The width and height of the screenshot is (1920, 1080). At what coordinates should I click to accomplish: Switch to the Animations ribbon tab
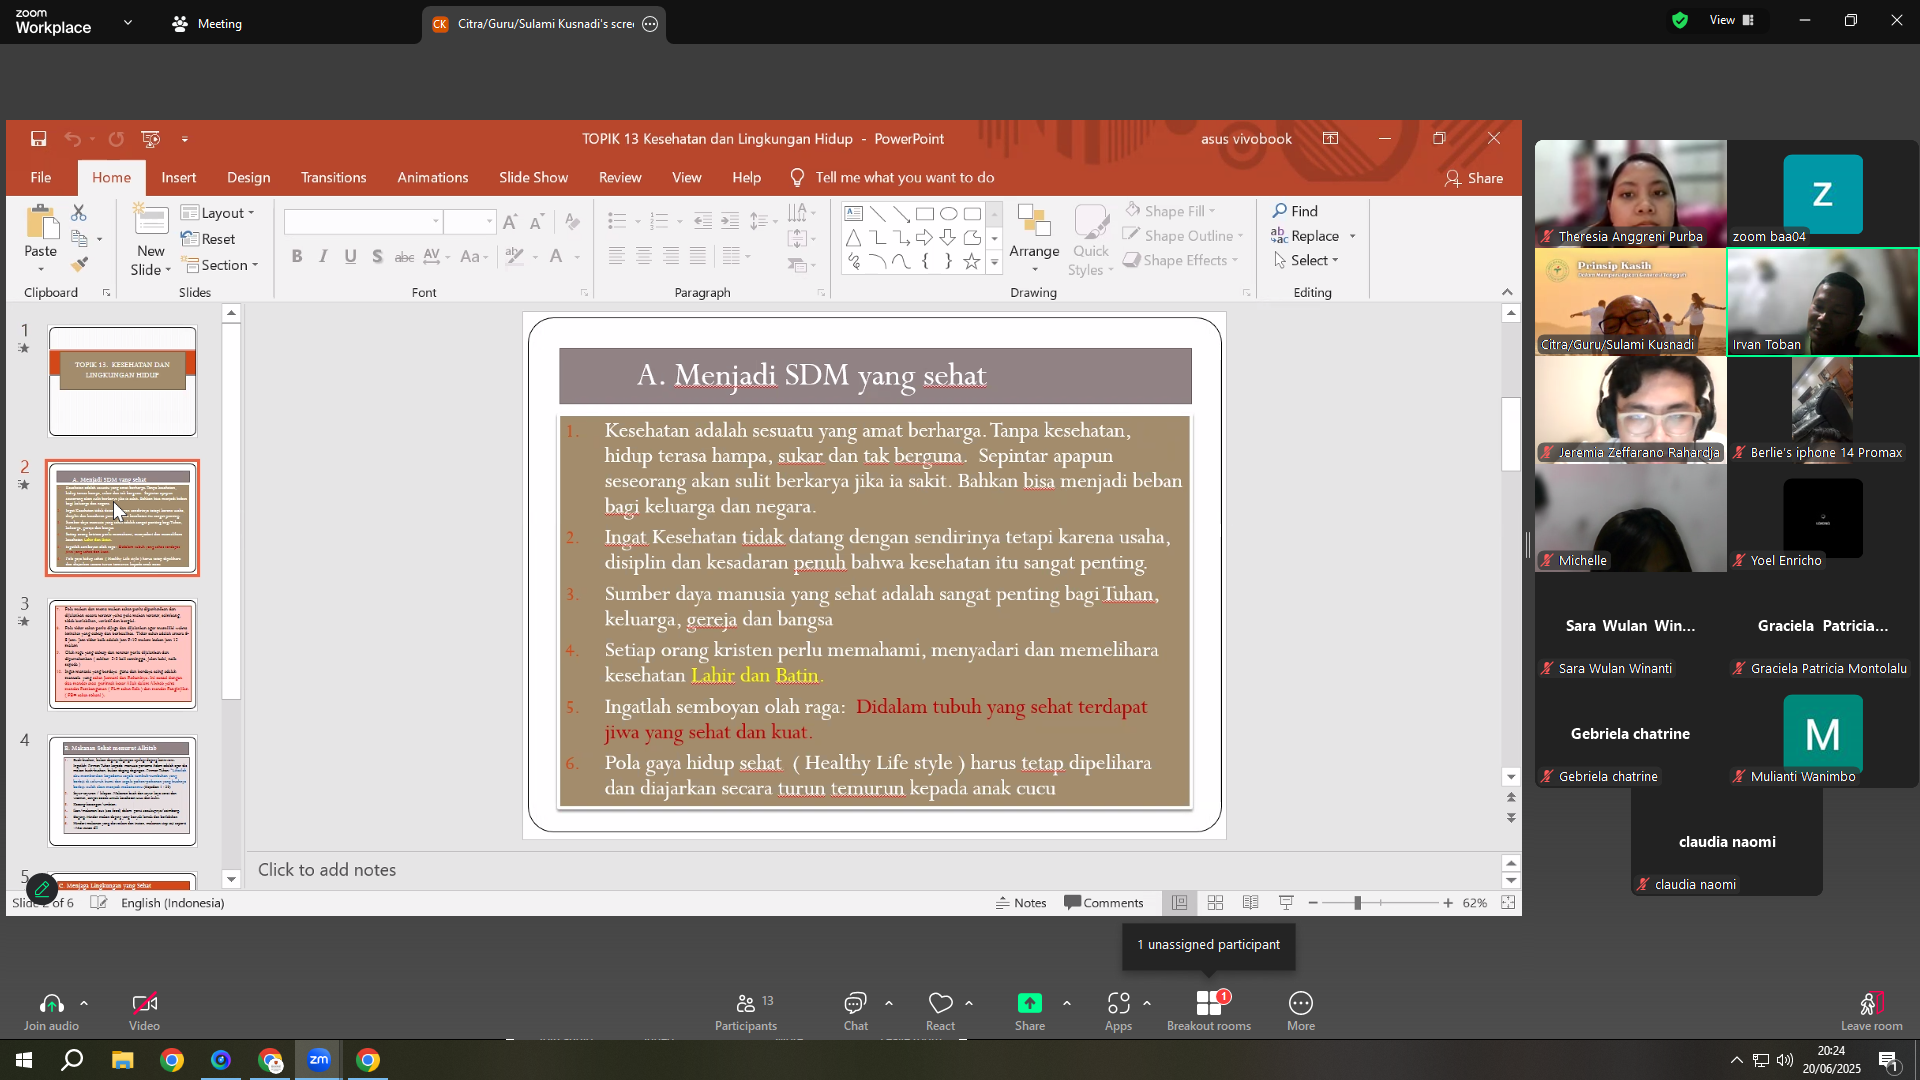(x=433, y=178)
